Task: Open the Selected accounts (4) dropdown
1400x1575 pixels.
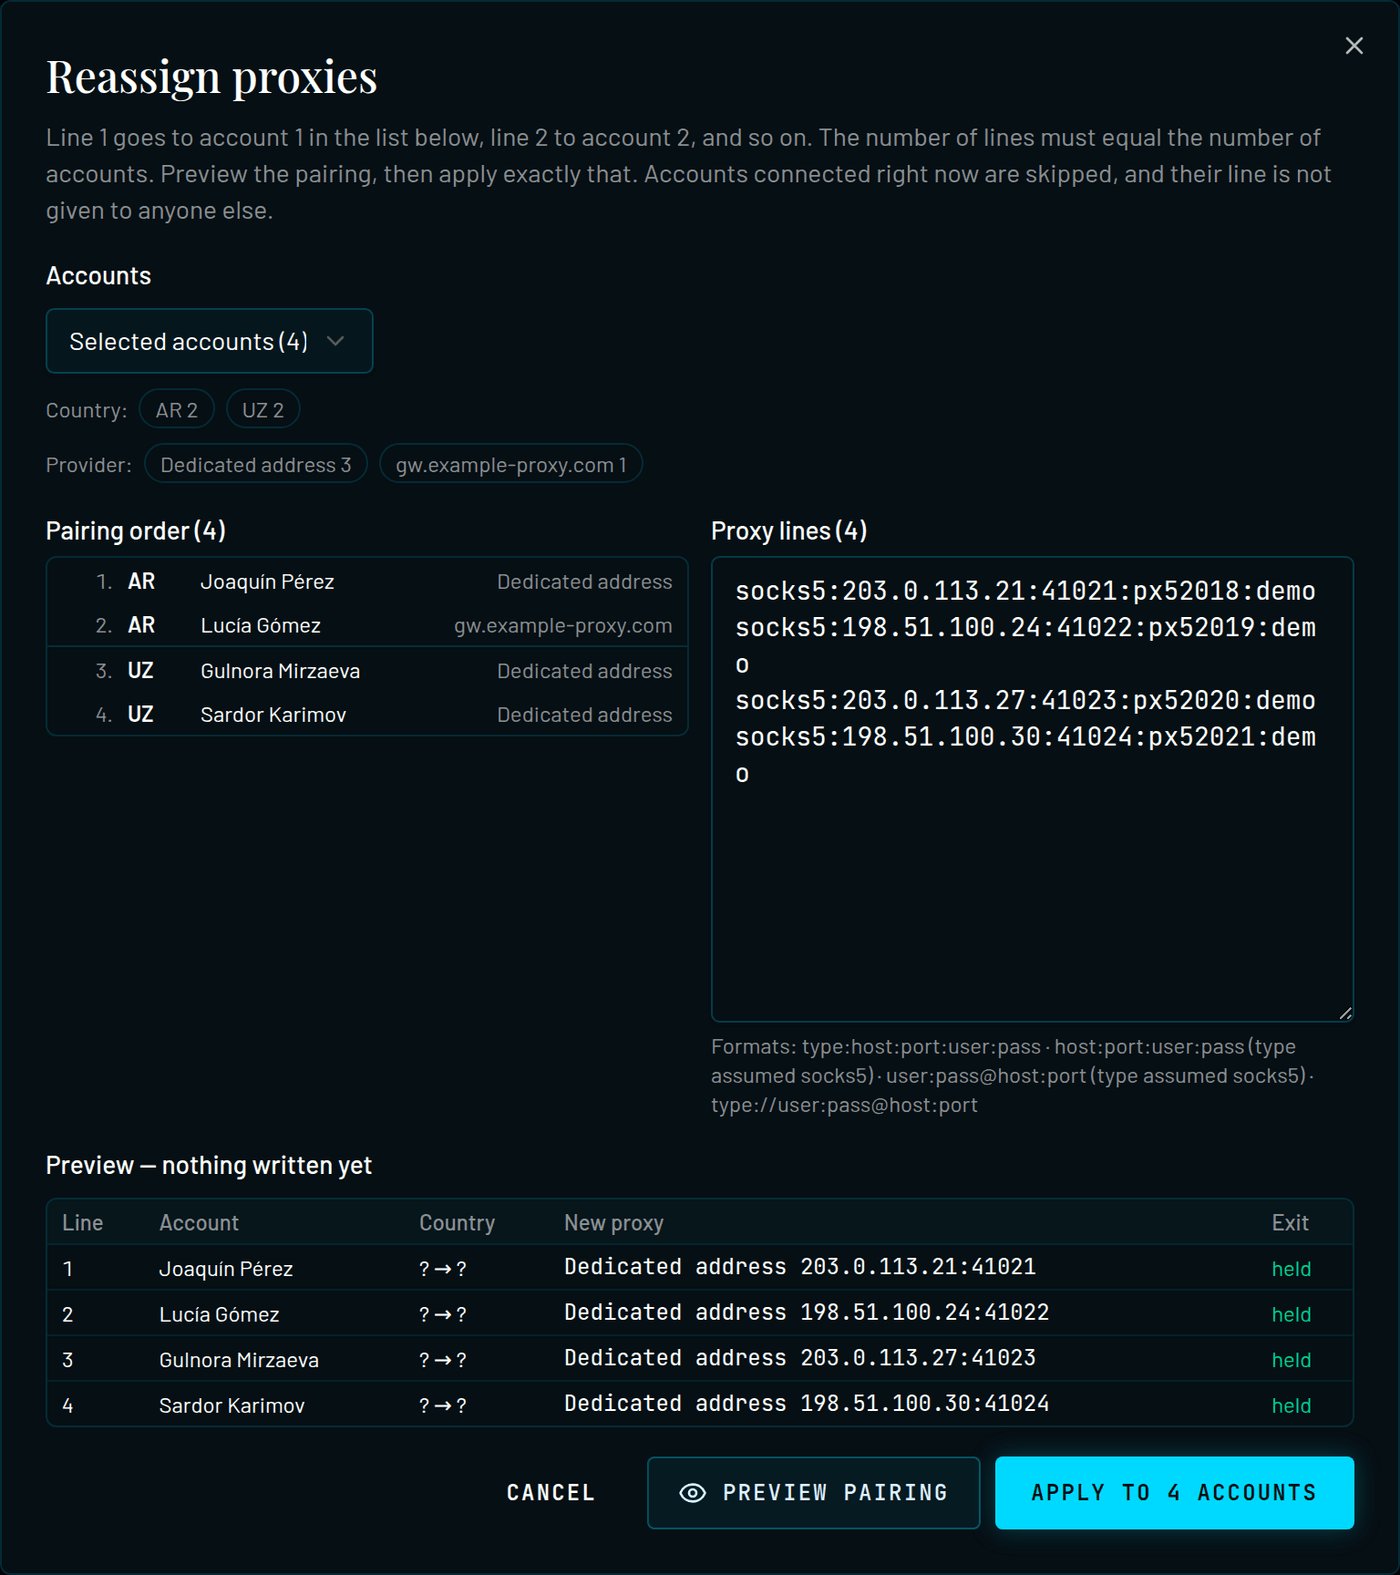Action: tap(209, 341)
